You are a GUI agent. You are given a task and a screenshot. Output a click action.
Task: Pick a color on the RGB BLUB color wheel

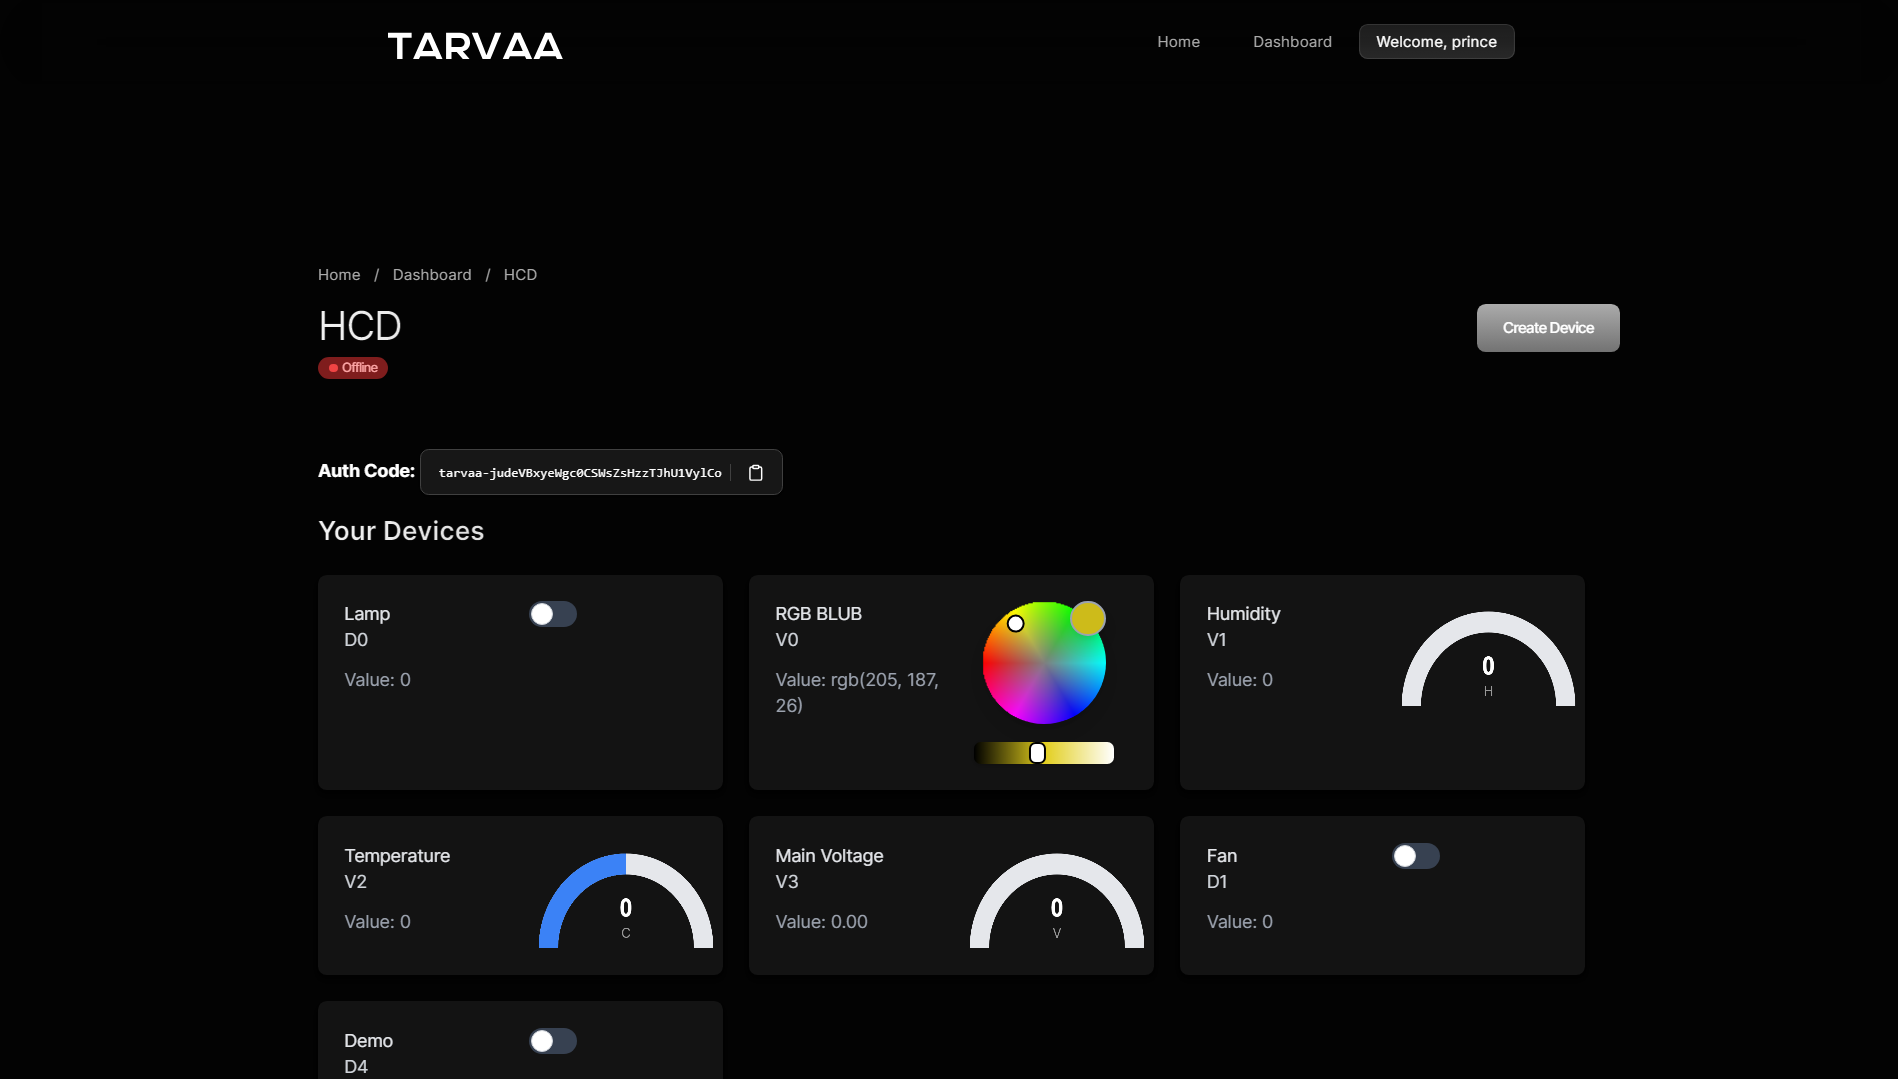(x=1044, y=662)
